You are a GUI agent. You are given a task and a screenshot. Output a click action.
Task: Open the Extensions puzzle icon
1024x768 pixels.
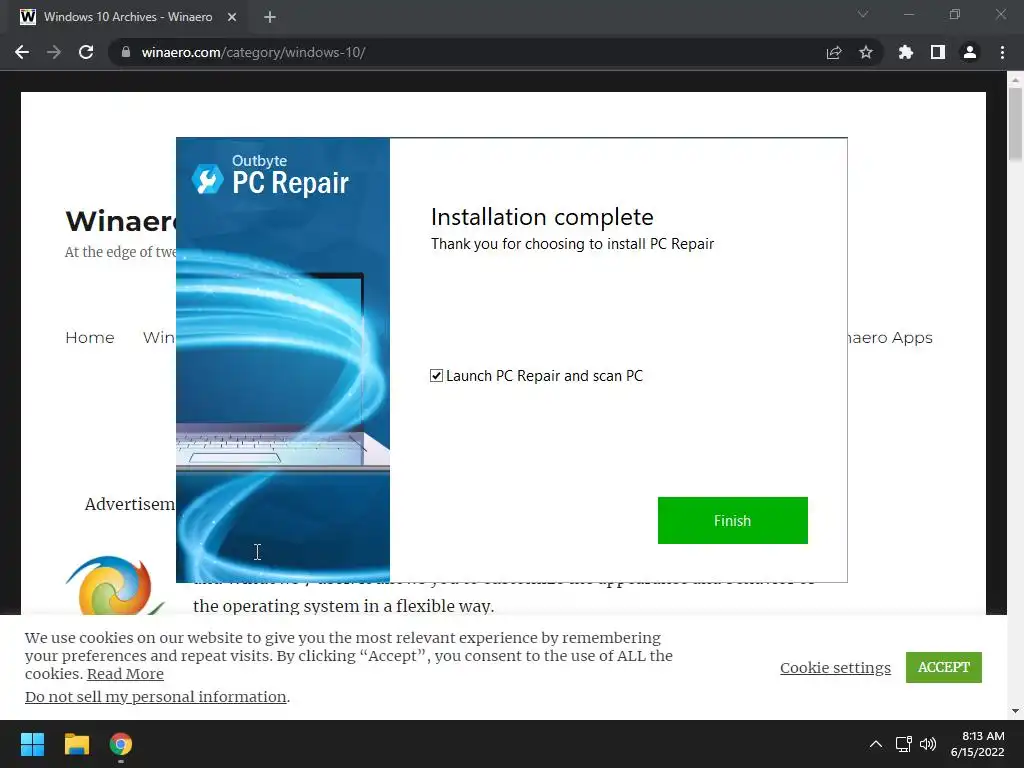pyautogui.click(x=906, y=52)
